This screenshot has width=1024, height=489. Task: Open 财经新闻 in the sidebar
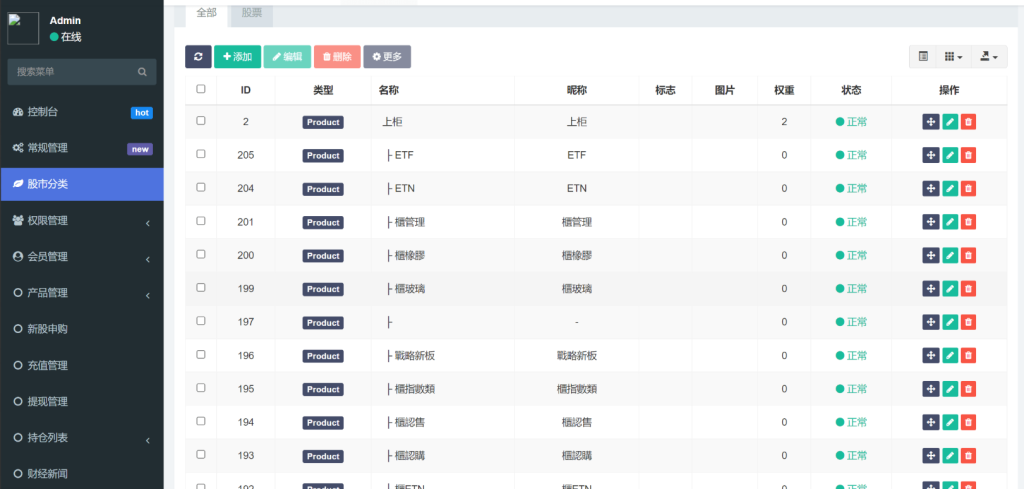click(x=82, y=473)
